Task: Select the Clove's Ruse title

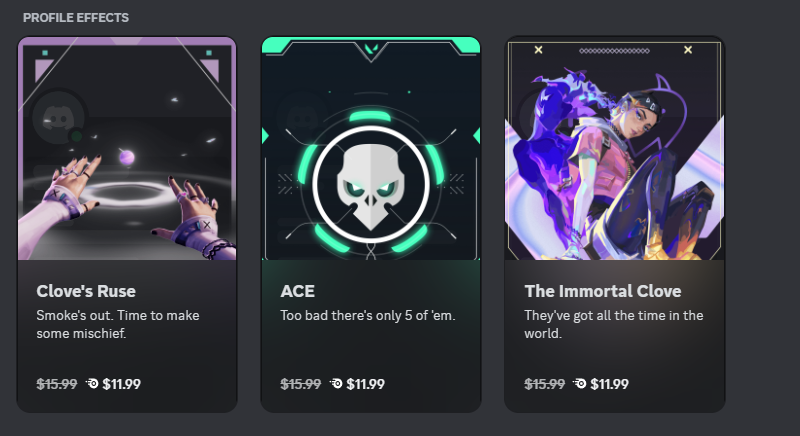Action: tap(86, 291)
